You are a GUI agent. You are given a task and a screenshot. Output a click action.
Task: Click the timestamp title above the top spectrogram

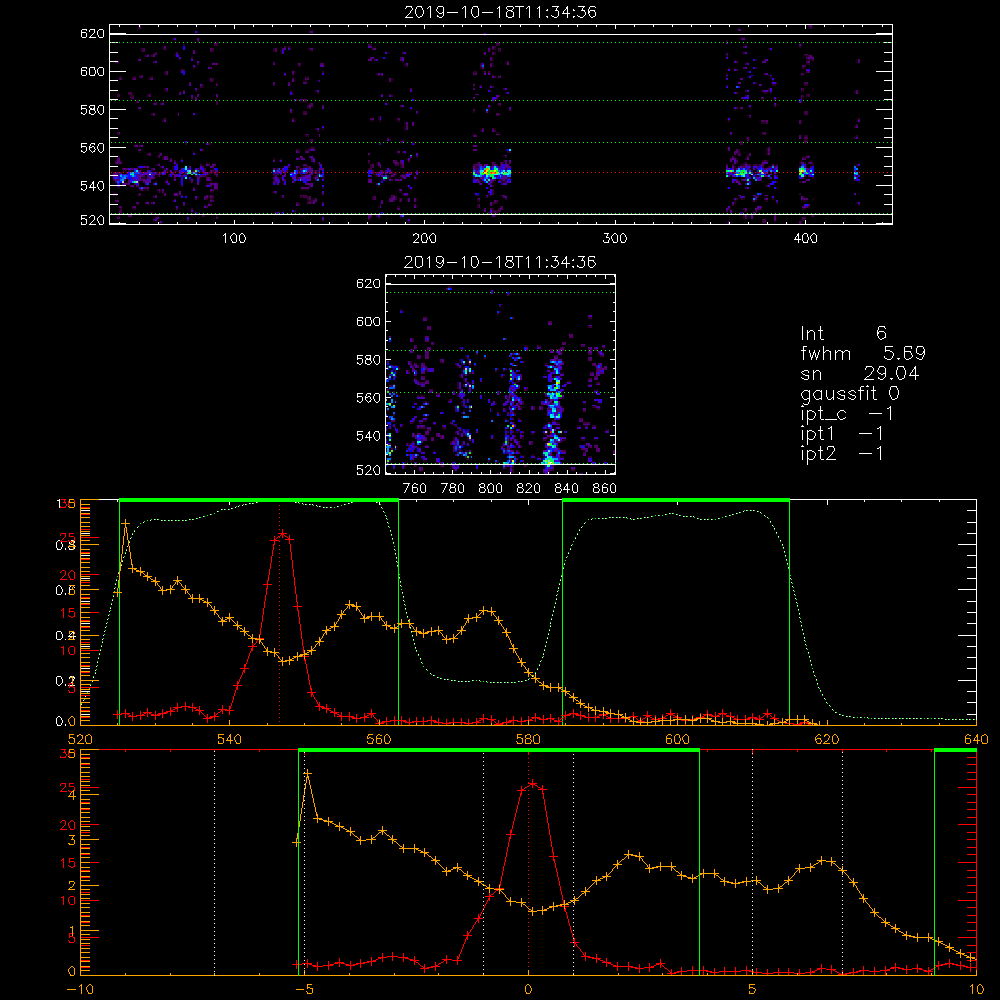501,12
